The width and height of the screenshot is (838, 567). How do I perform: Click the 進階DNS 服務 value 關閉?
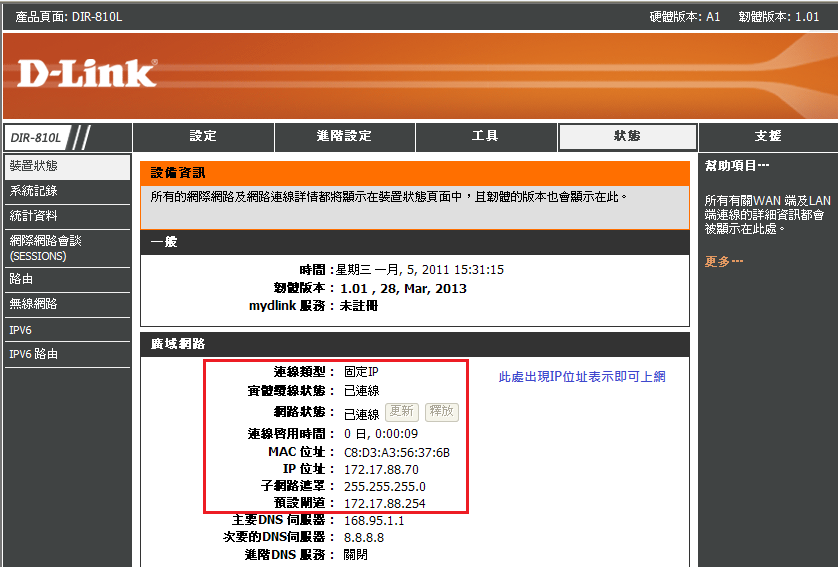[355, 555]
